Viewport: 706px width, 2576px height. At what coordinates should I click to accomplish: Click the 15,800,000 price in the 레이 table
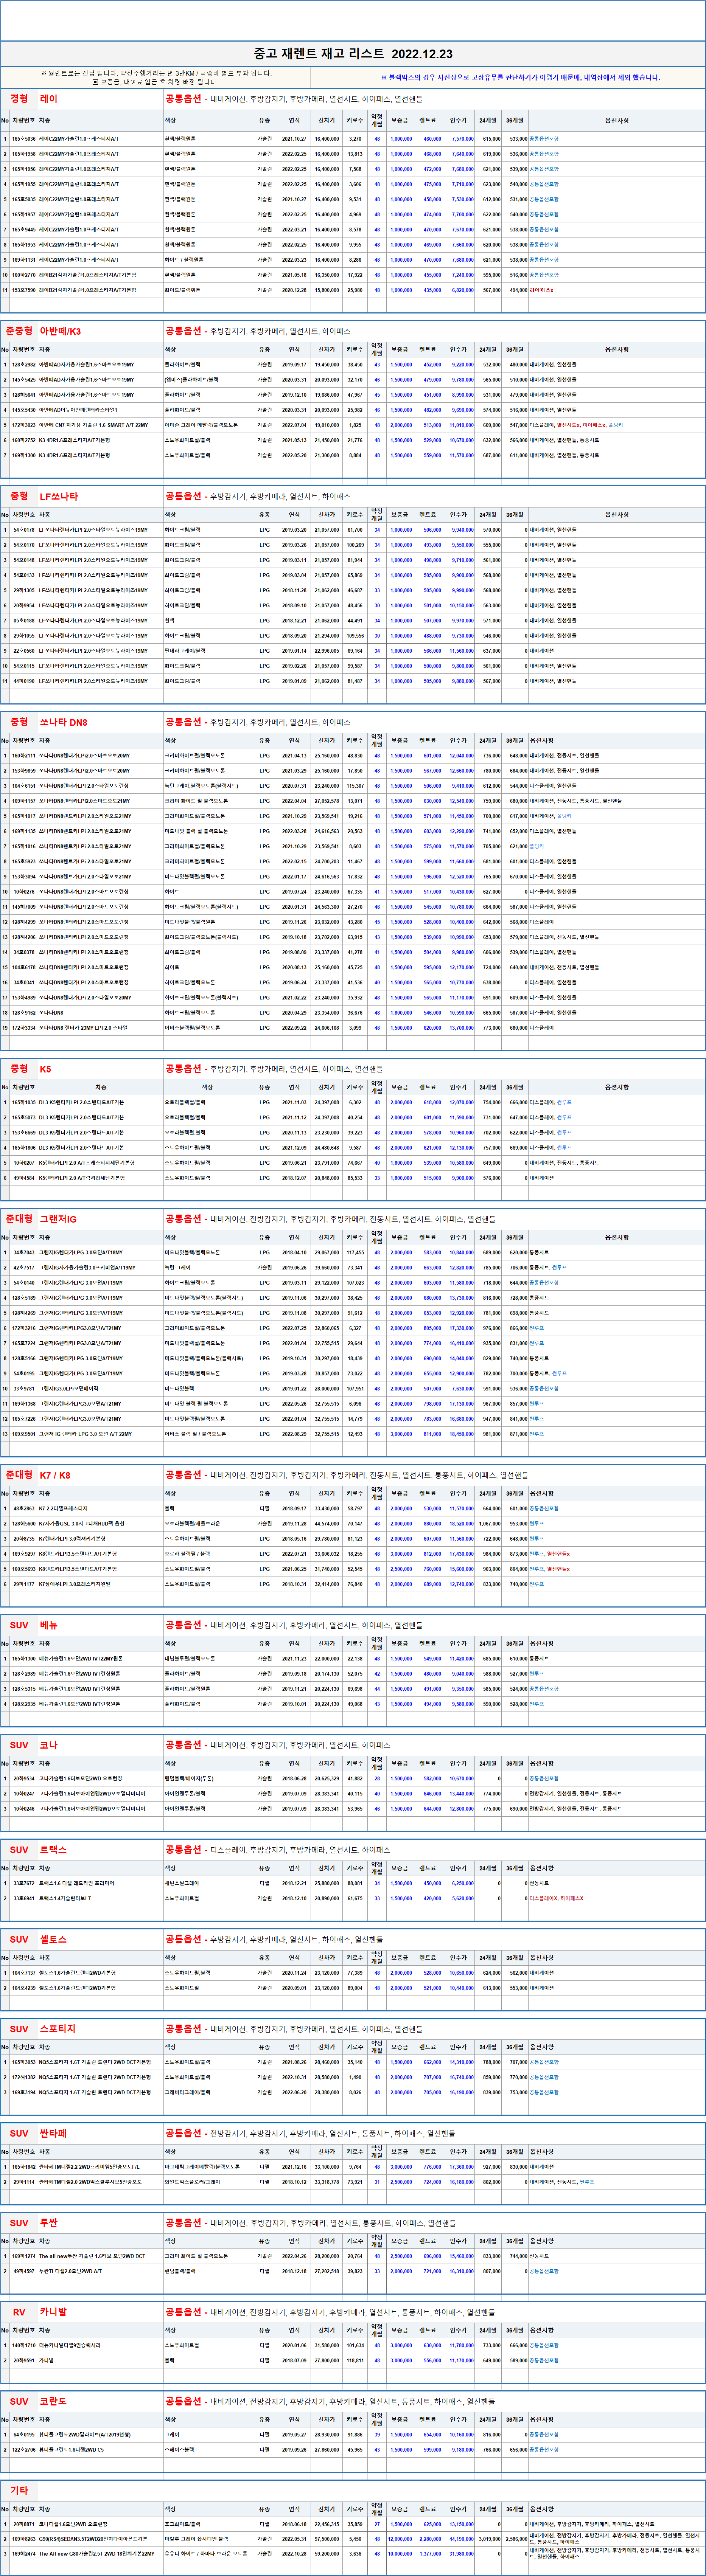(x=327, y=290)
